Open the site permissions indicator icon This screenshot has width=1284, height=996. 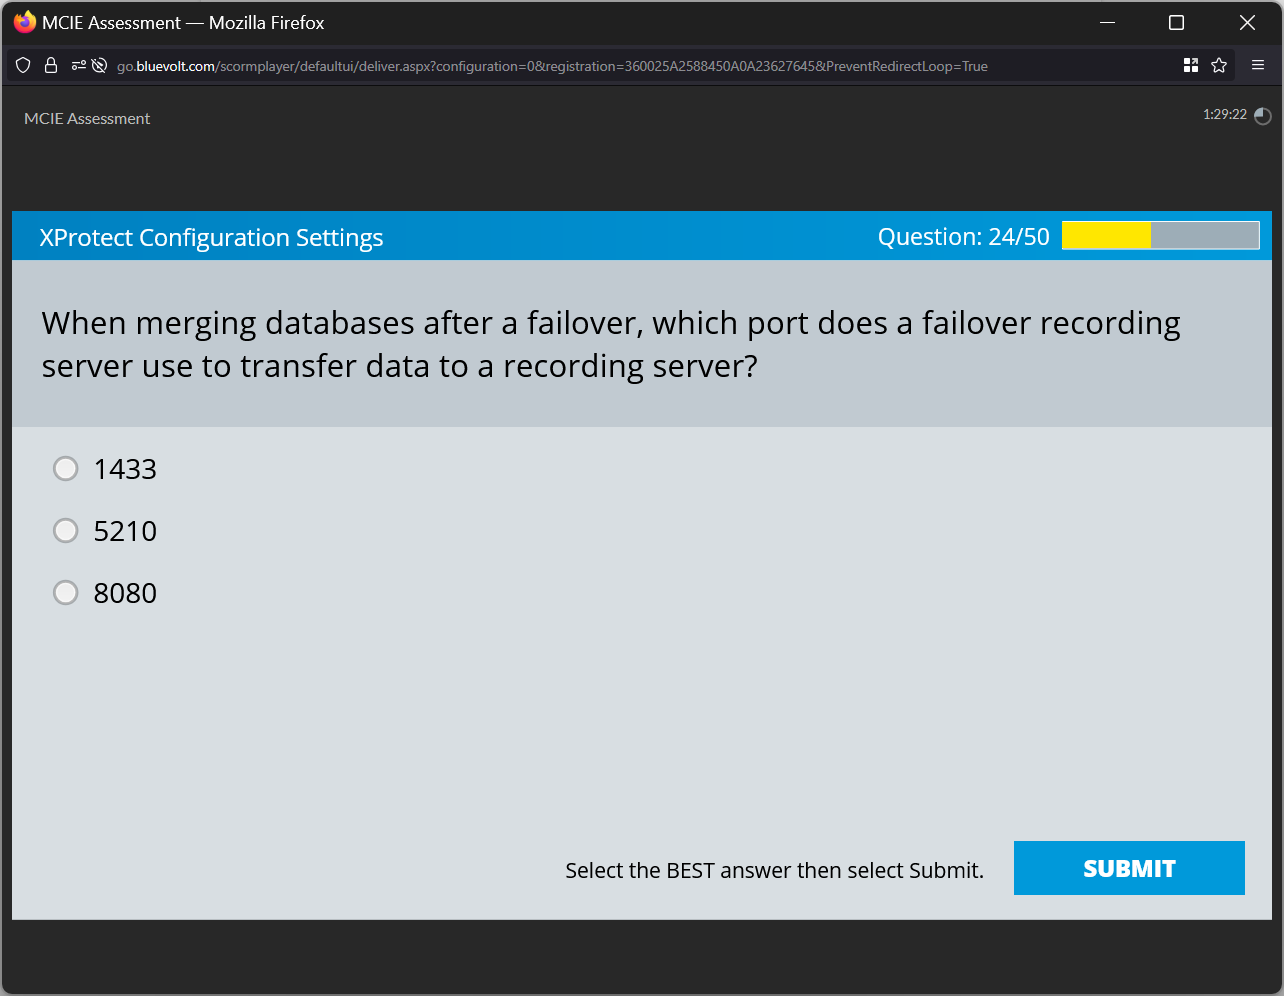tap(77, 65)
